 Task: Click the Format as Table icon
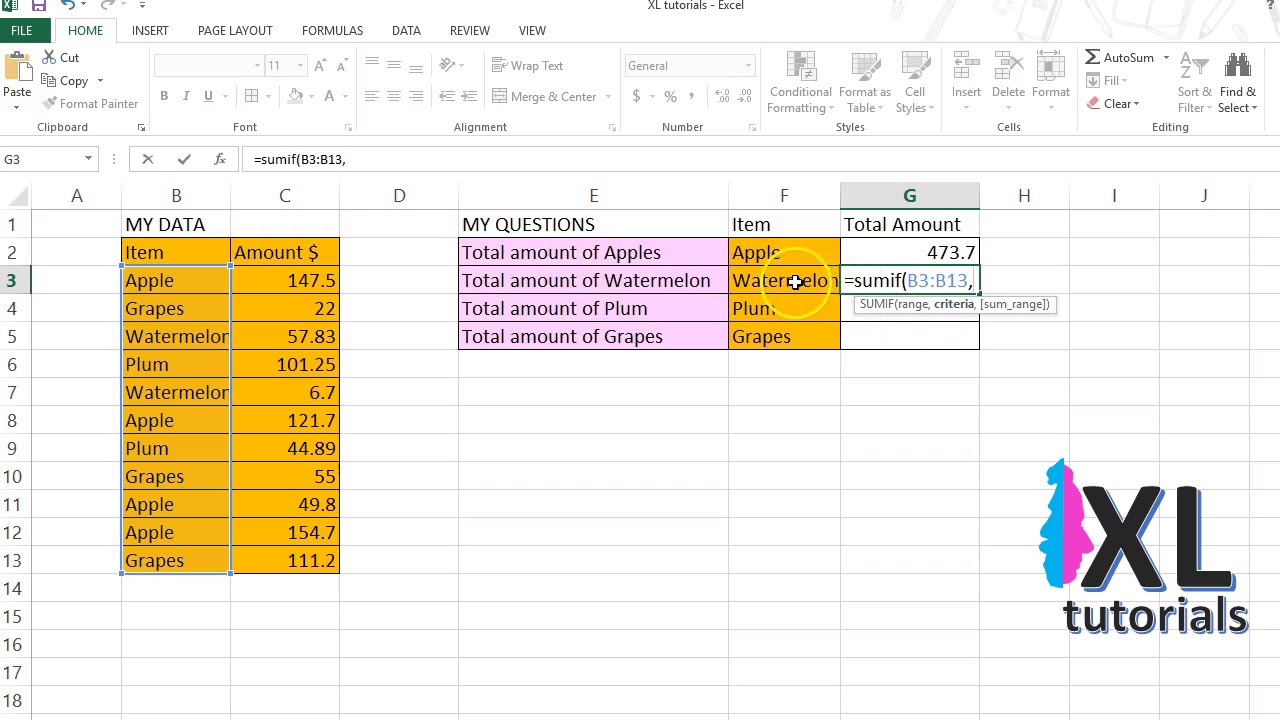coord(864,83)
